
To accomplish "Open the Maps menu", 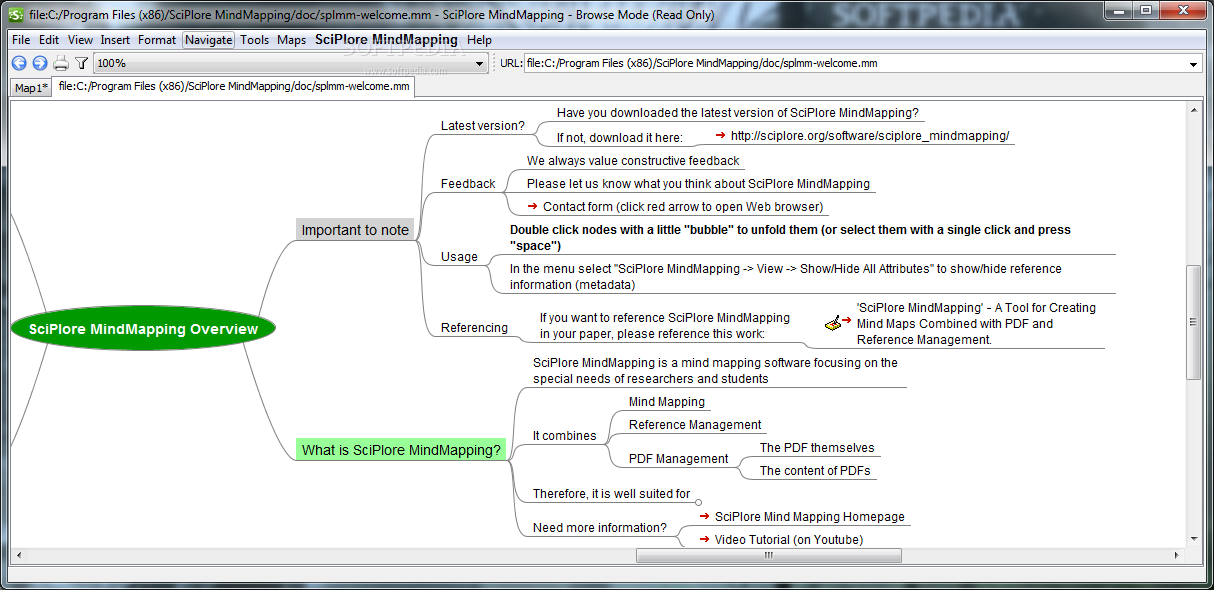I will tap(292, 40).
